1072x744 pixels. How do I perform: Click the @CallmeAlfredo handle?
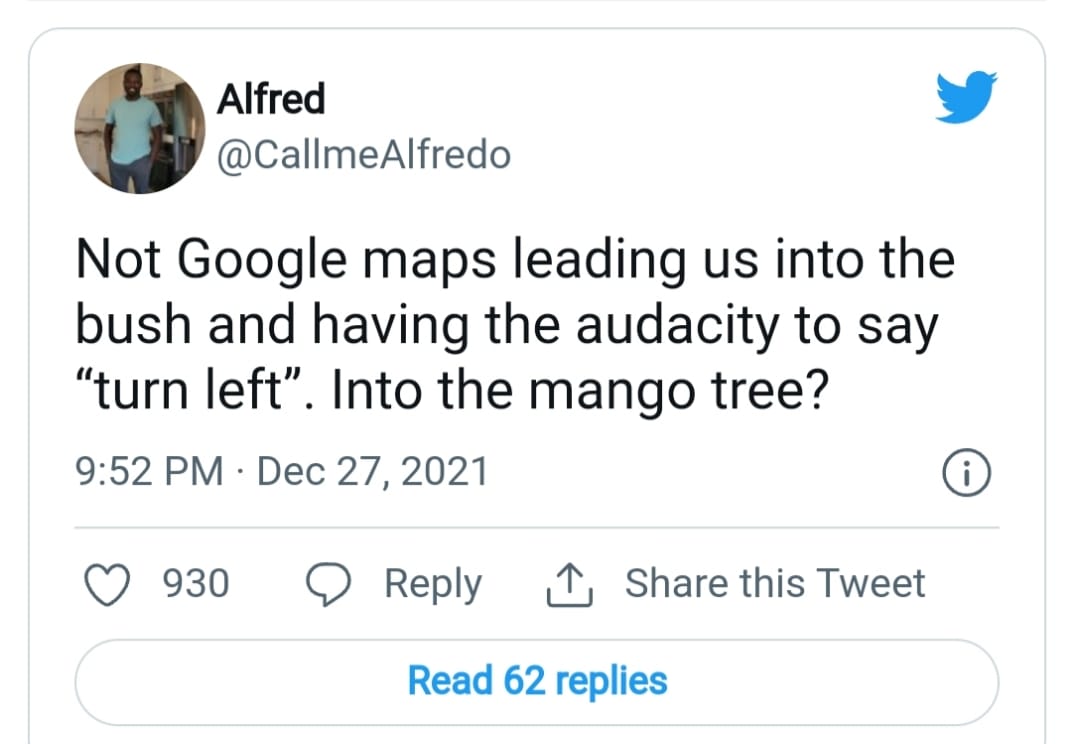pos(363,154)
